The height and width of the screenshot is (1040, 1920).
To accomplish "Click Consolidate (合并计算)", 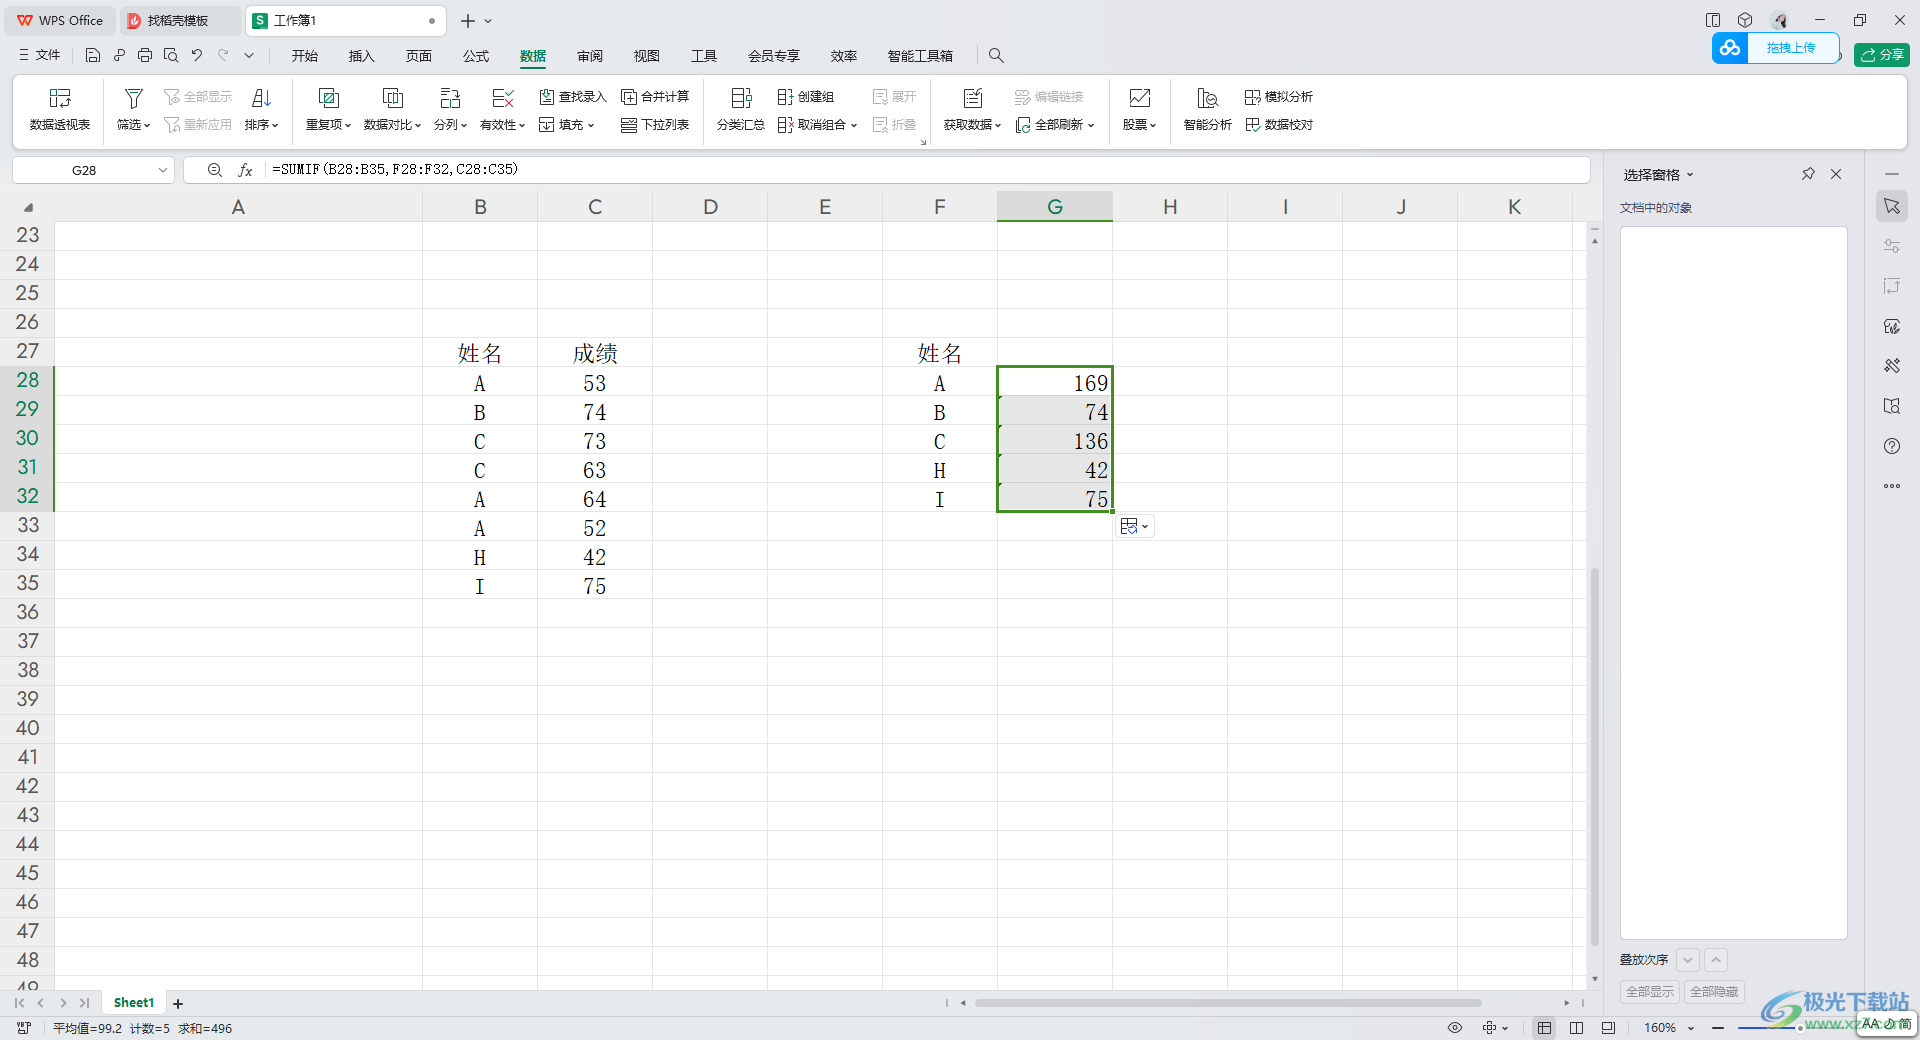I will coord(655,97).
